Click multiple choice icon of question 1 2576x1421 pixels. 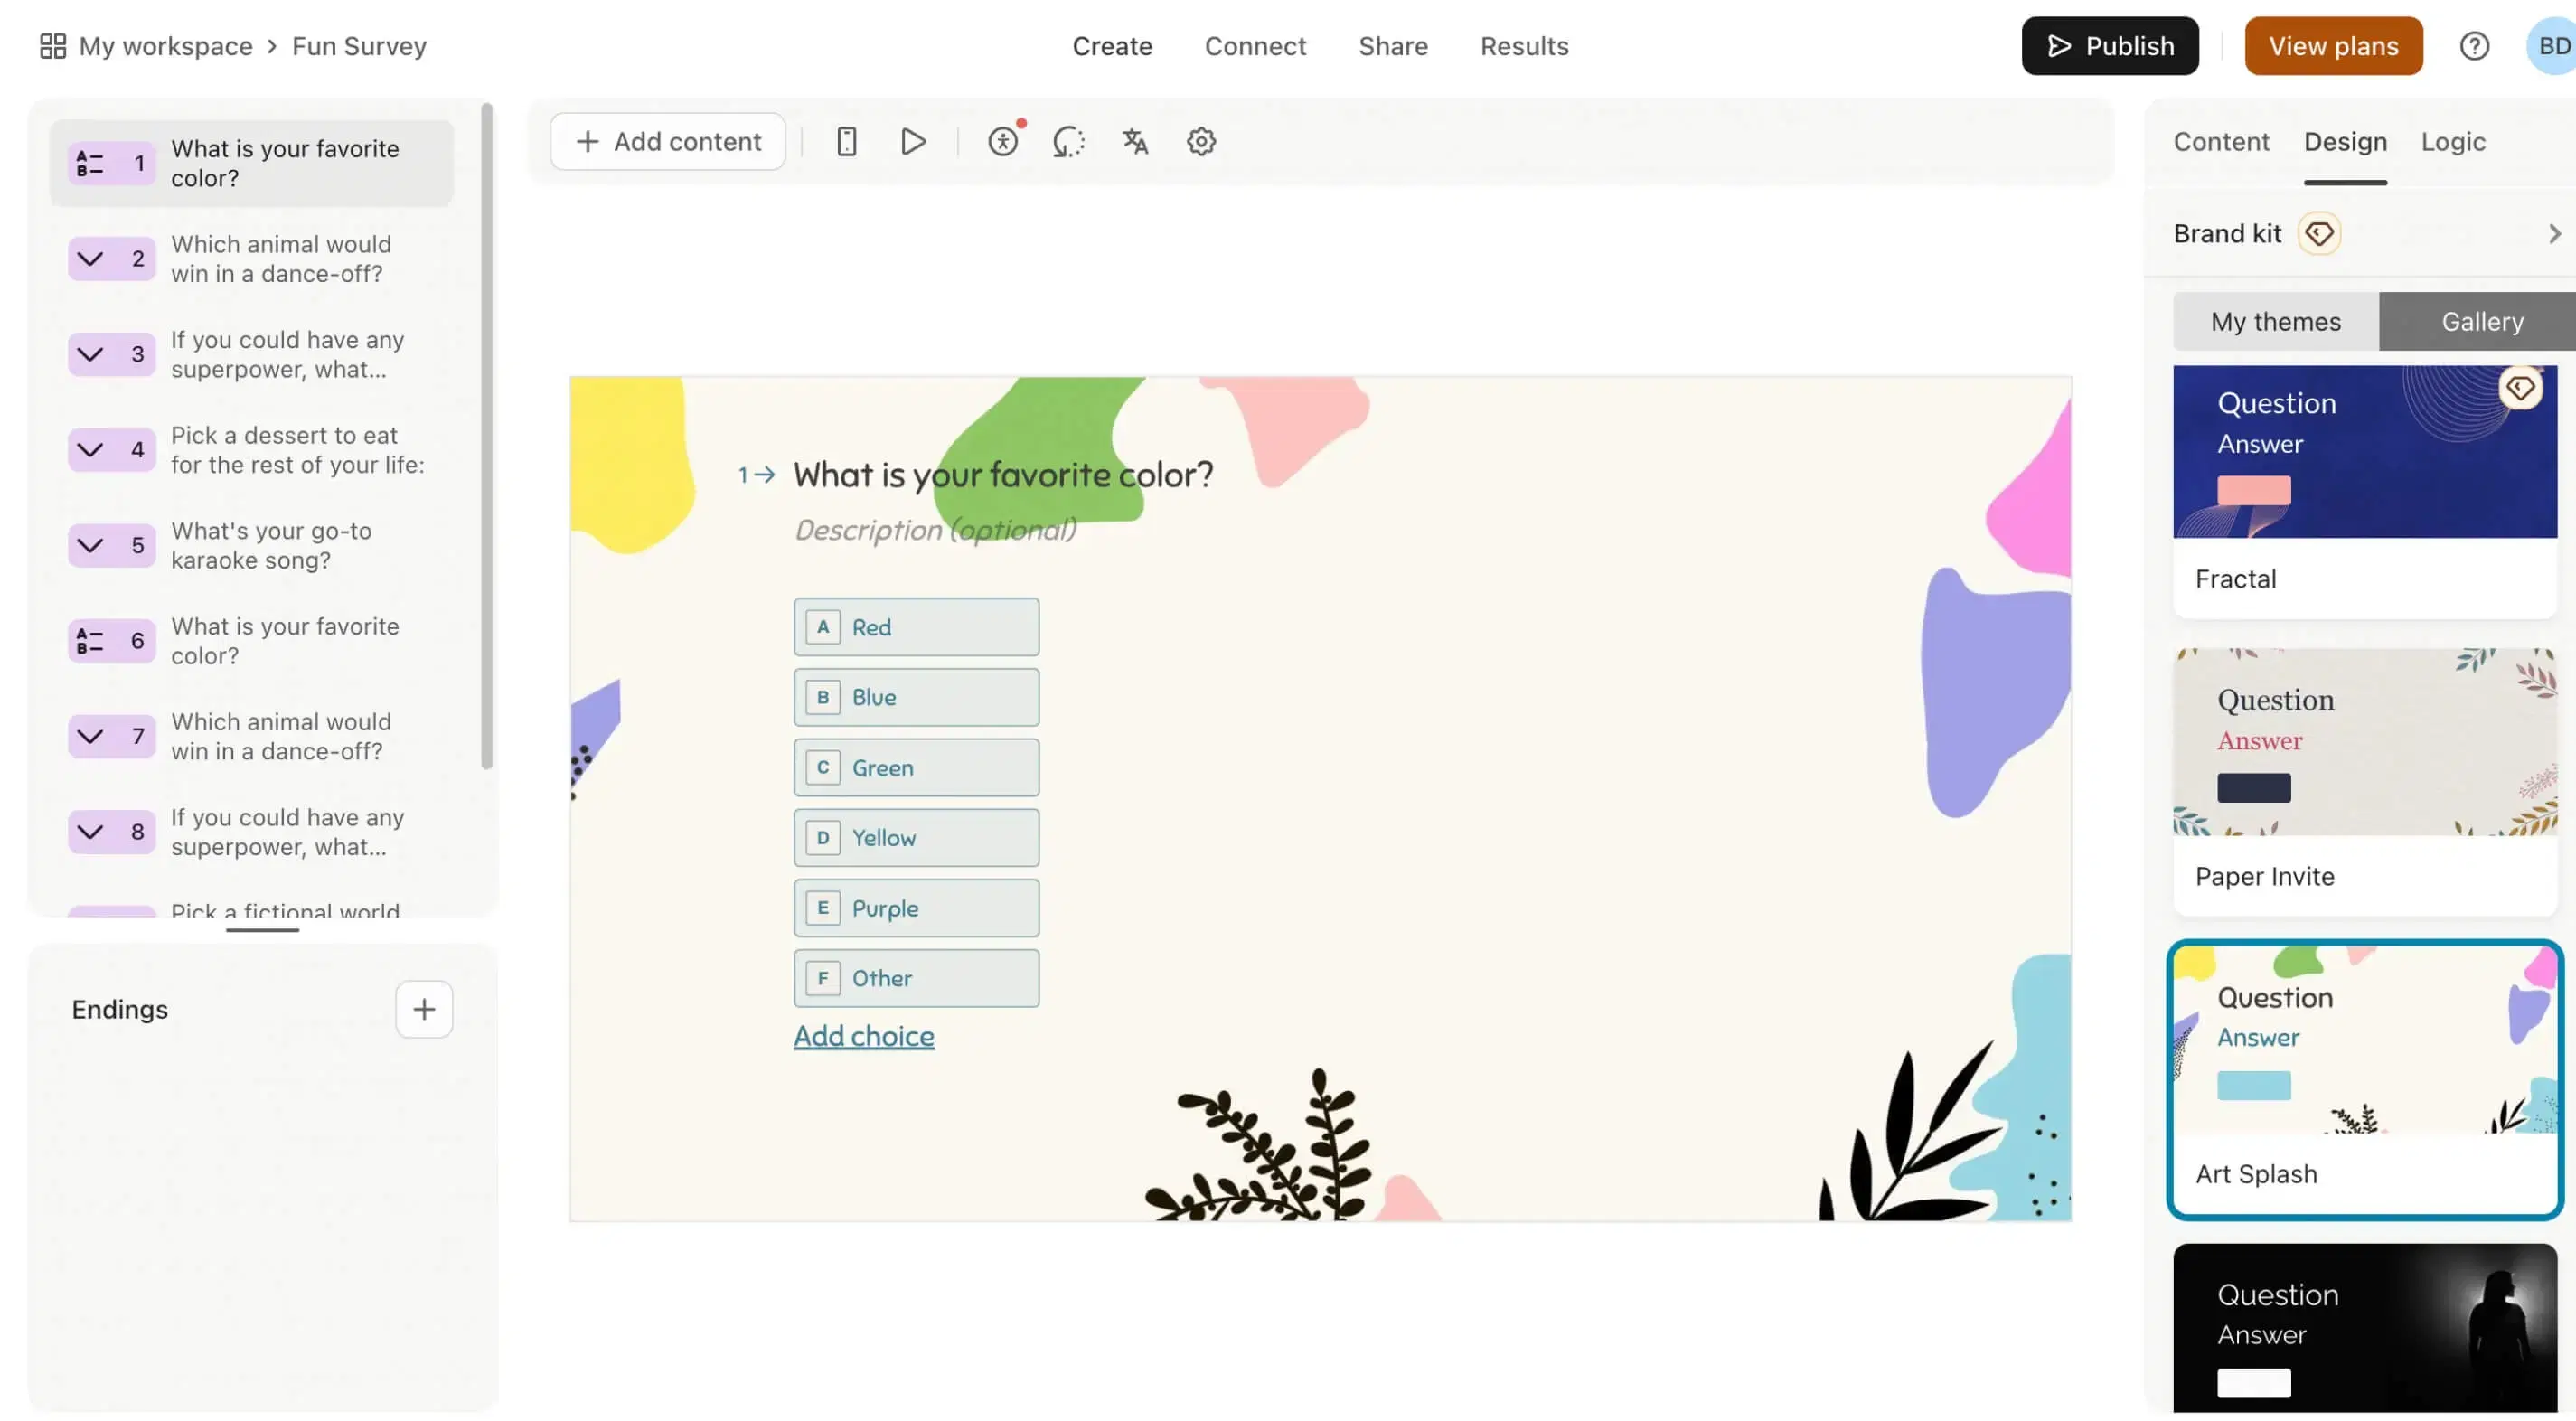pos(90,163)
